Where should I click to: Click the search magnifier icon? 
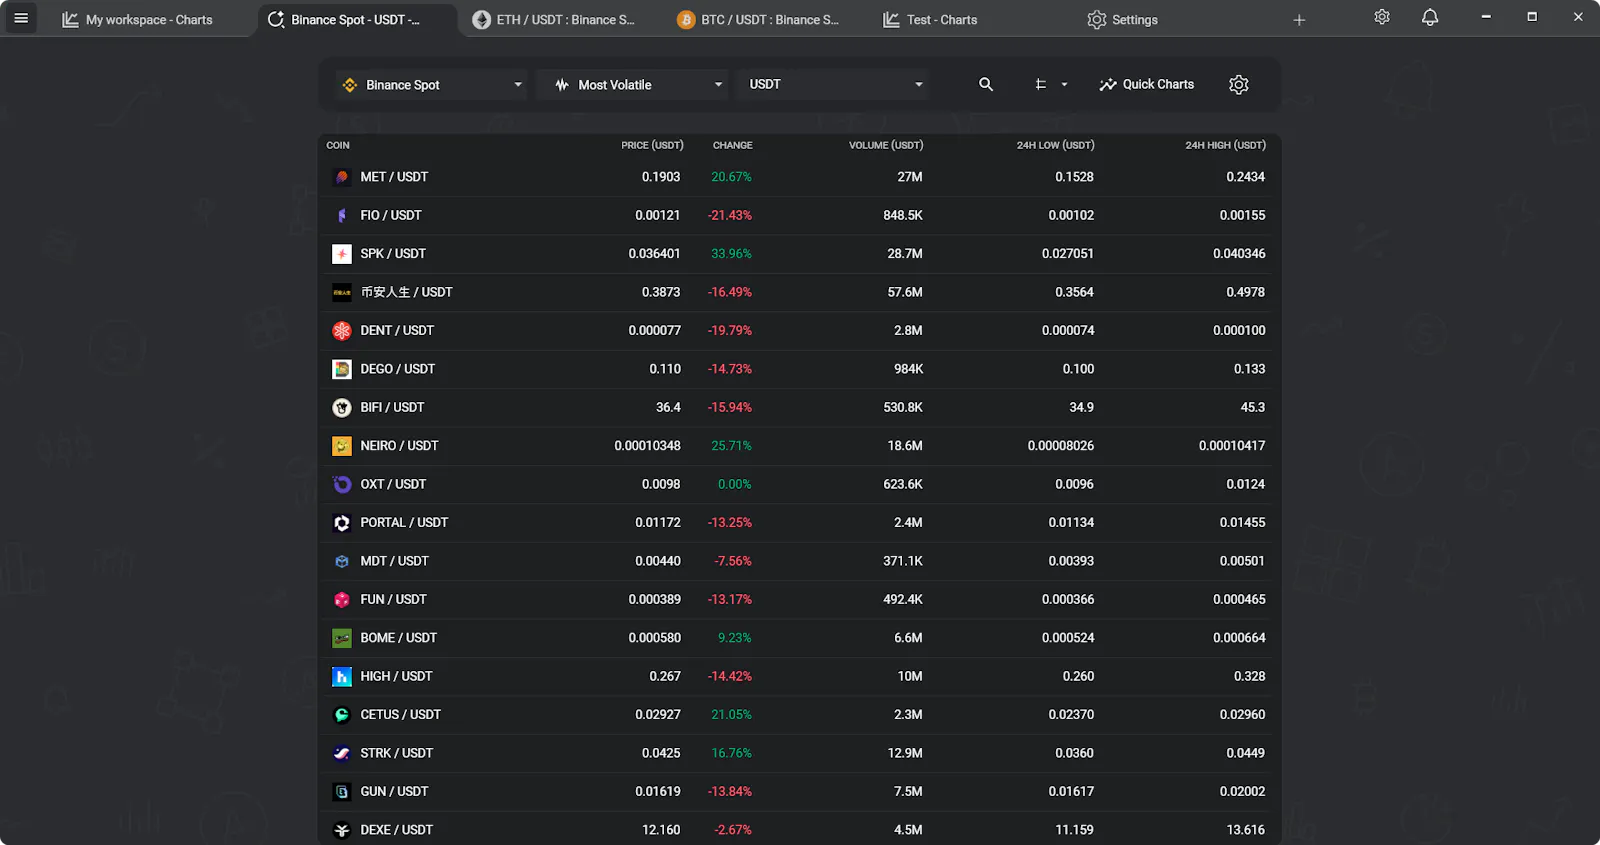986,85
